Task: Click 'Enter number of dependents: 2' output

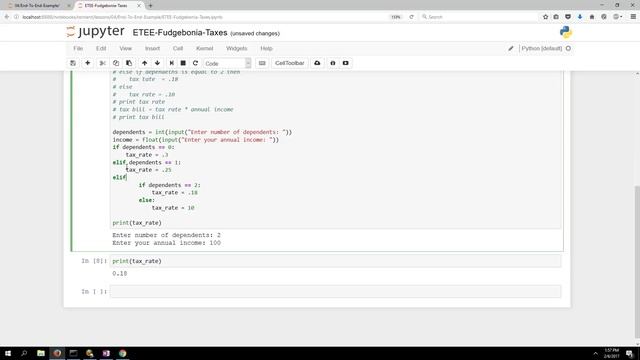Action: [x=167, y=235]
